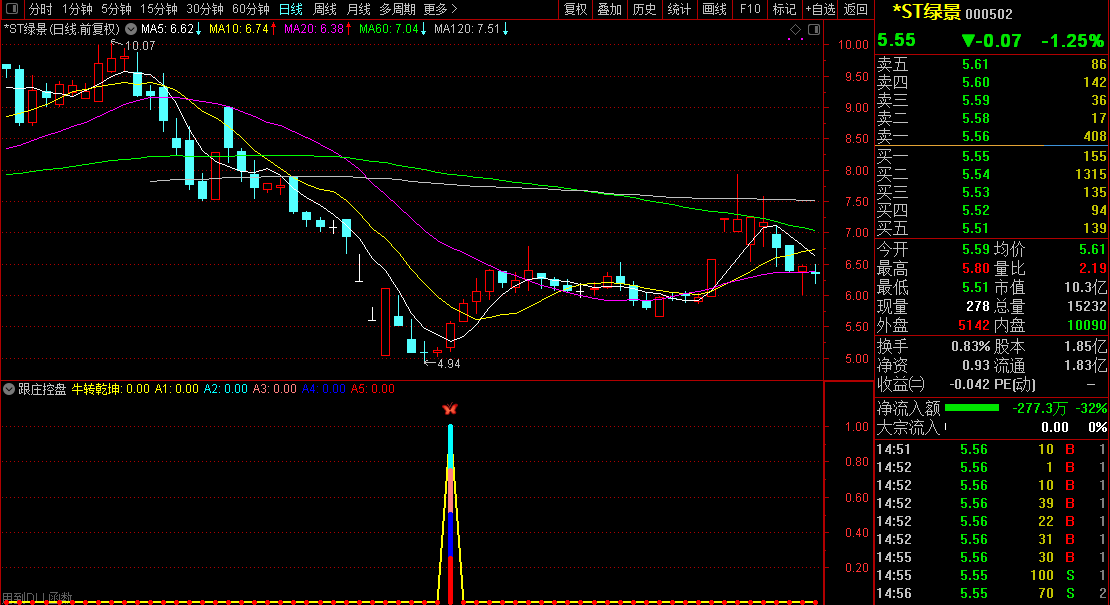Image resolution: width=1110 pixels, height=605 pixels.
Task: Switch to 周线 weekly chart
Action: (325, 9)
